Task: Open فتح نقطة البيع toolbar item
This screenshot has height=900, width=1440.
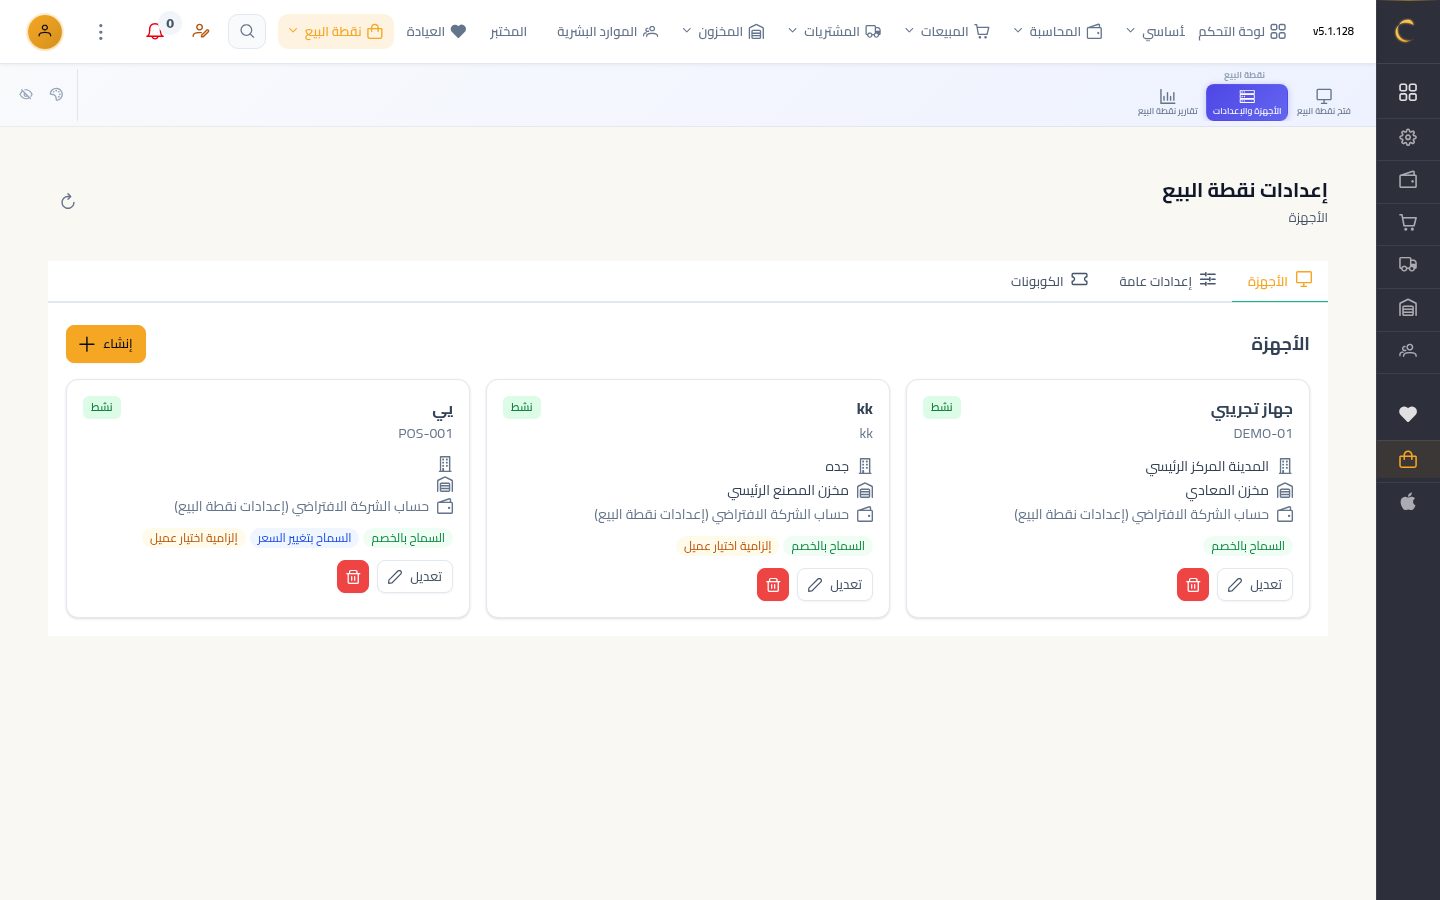Action: [1323, 102]
